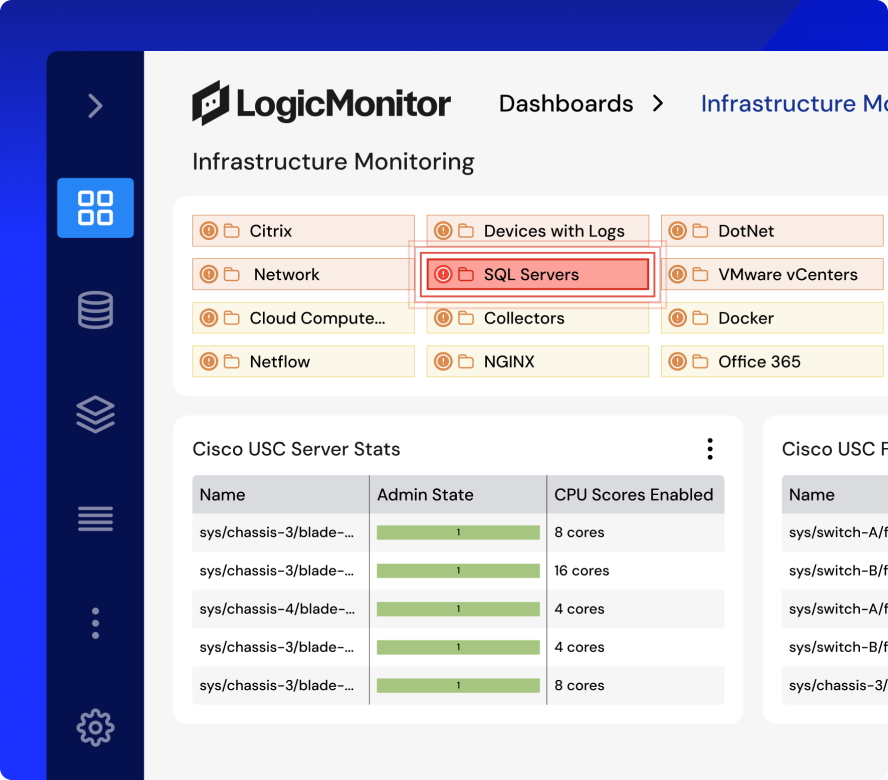Viewport: 888px width, 780px height.
Task: Click the folder icon on Docker tile
Action: [x=701, y=318]
